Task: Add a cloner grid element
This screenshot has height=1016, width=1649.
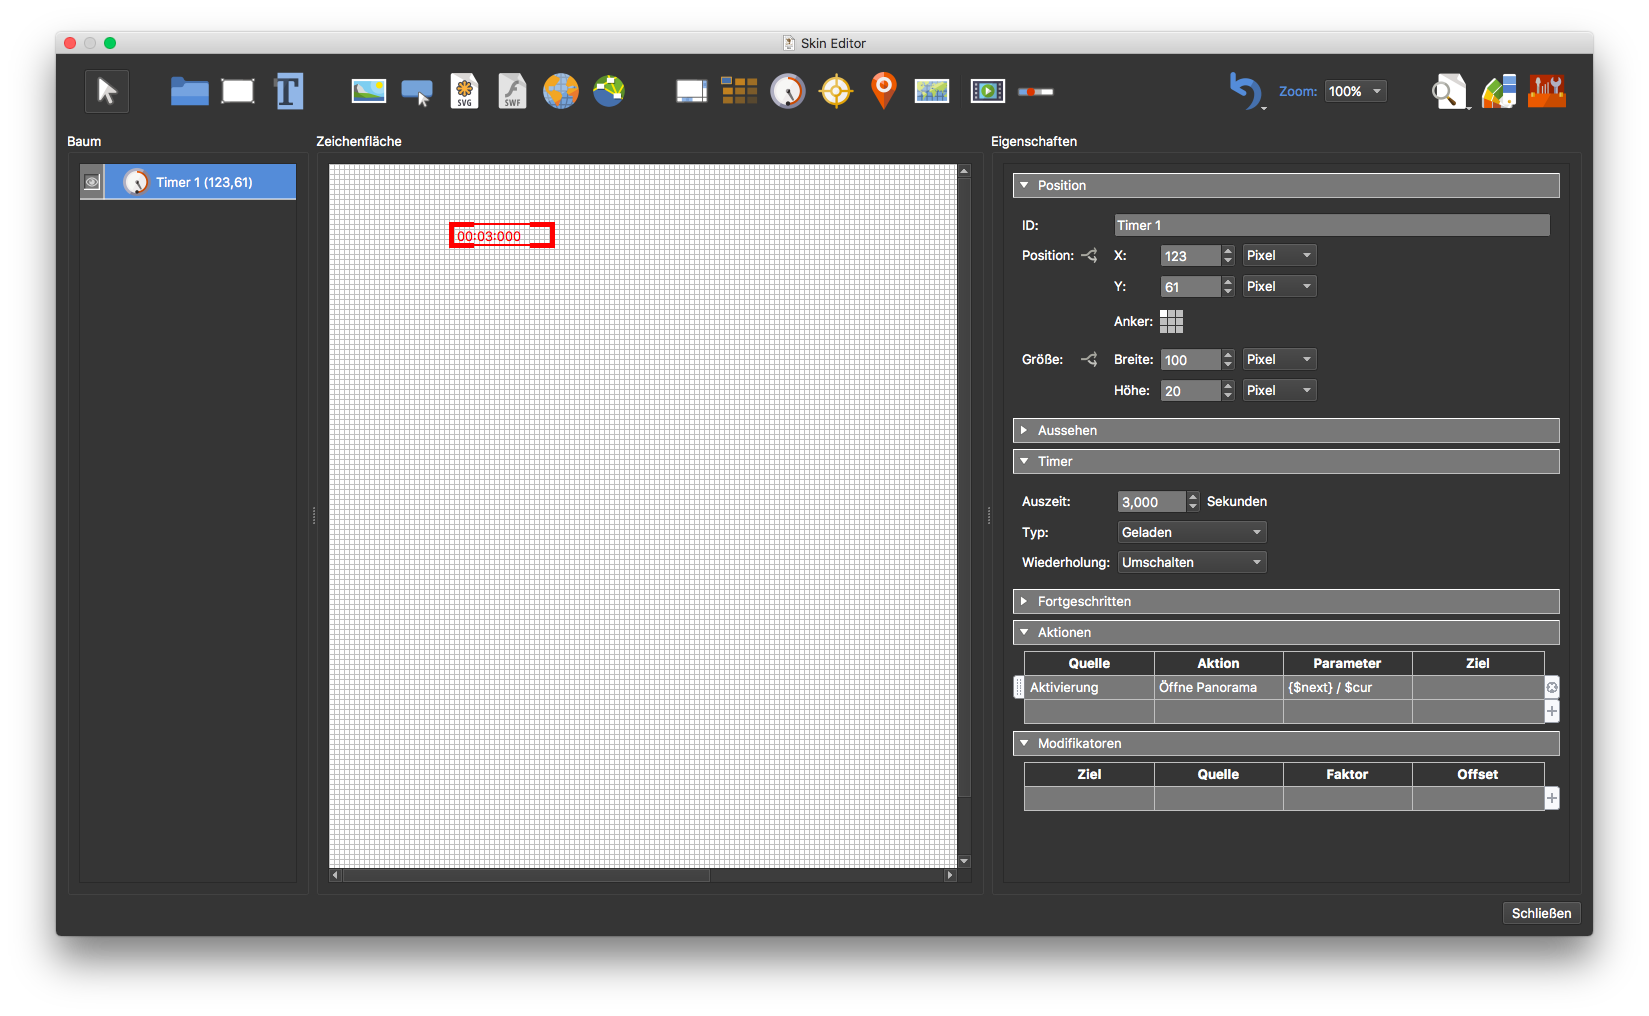Action: tap(740, 91)
